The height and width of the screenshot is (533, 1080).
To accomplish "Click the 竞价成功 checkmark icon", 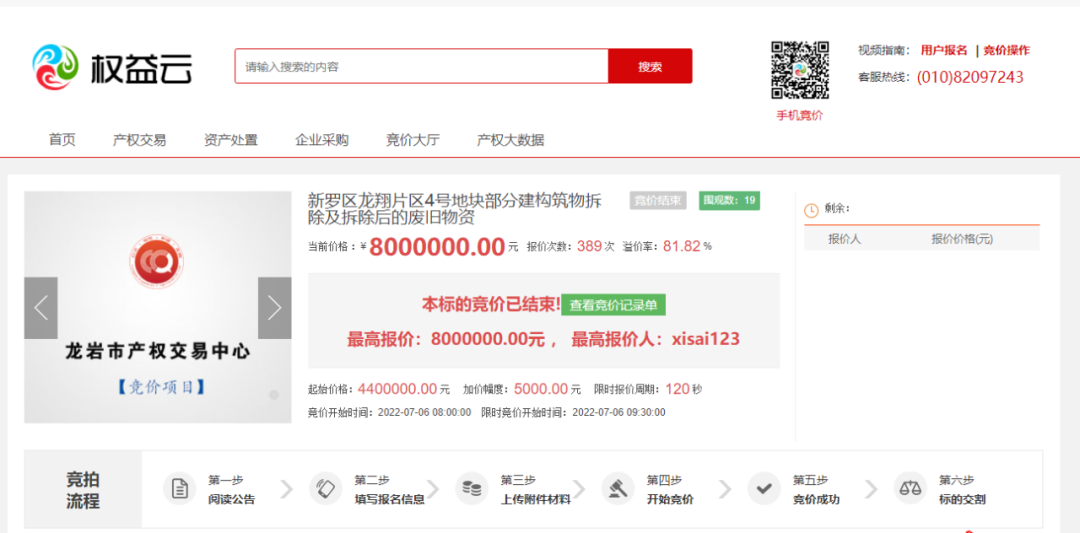I will click(x=764, y=489).
